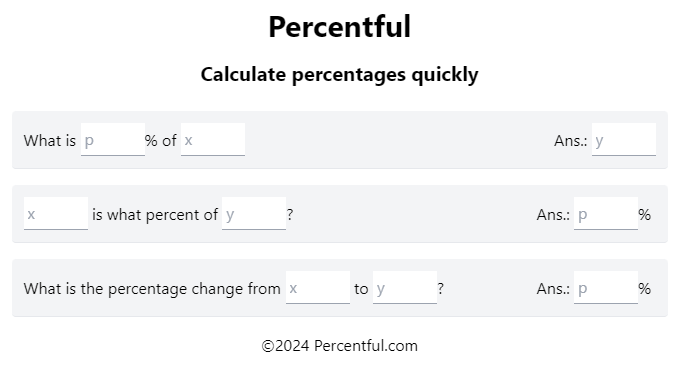The image size is (683, 383).
Task: Click the "% of" label in first row
Action: coord(161,141)
